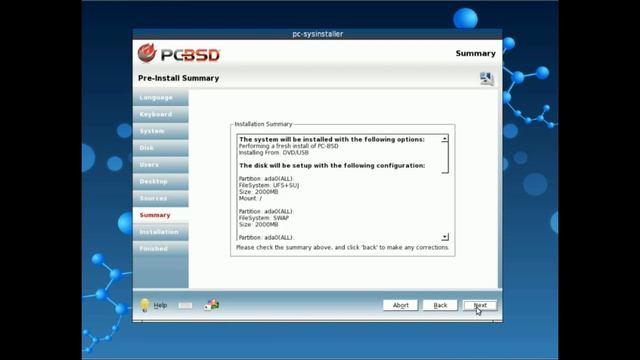Click the 'Mount: /' line
The height and width of the screenshot is (360, 640).
pos(250,198)
